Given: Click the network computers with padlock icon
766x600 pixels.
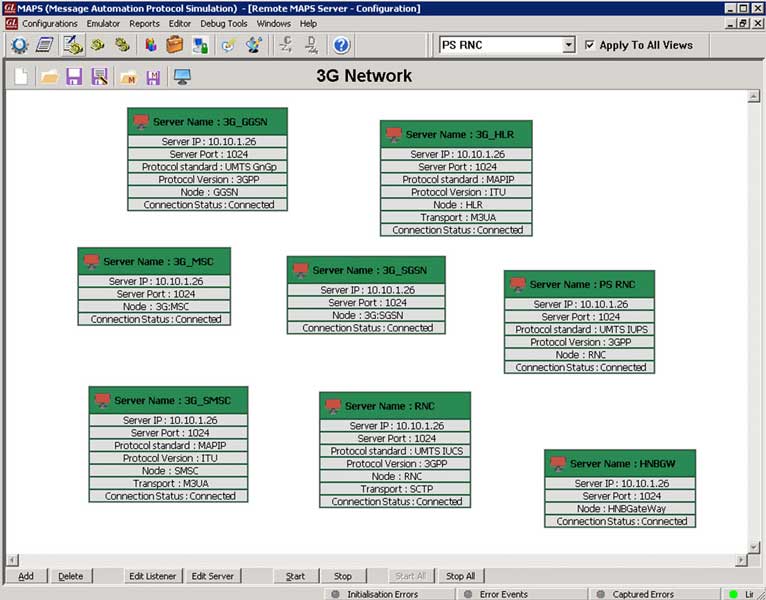Looking at the screenshot, I should pos(200,45).
